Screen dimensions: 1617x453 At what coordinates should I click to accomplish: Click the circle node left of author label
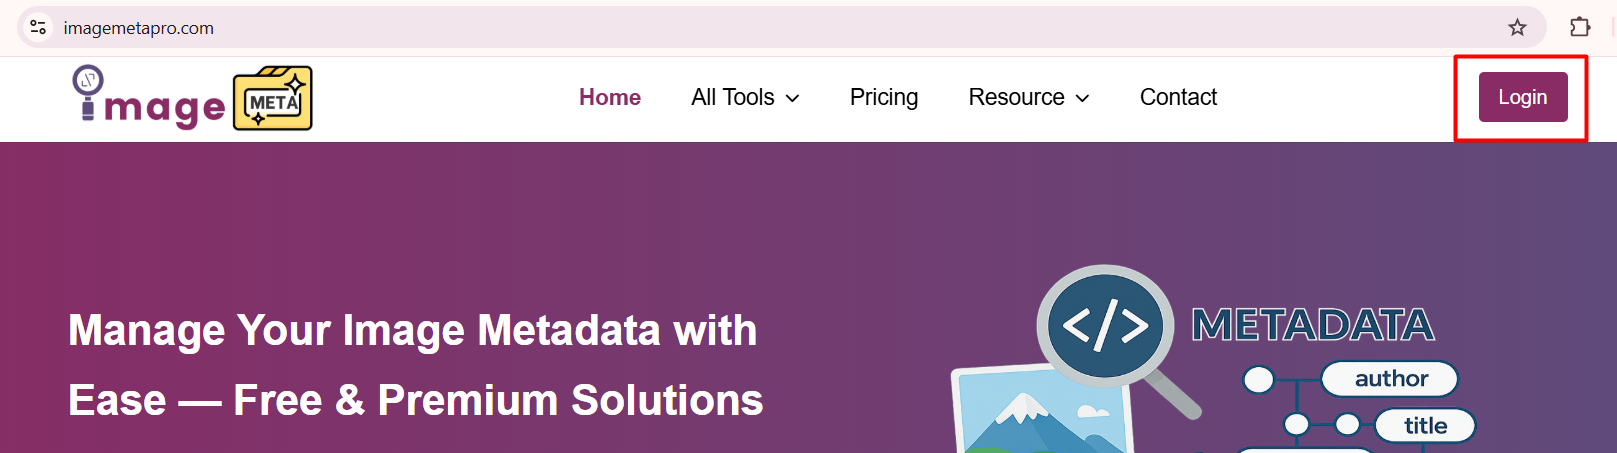pos(1258,380)
